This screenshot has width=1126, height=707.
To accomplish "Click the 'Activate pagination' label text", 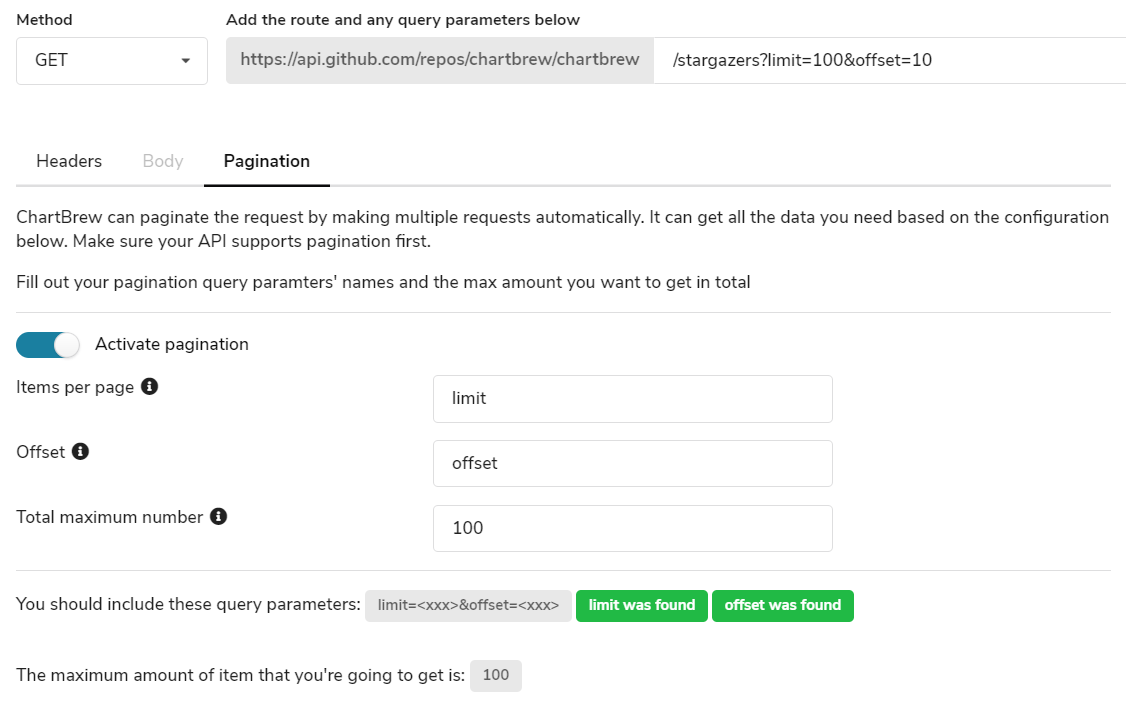I will pyautogui.click(x=172, y=344).
